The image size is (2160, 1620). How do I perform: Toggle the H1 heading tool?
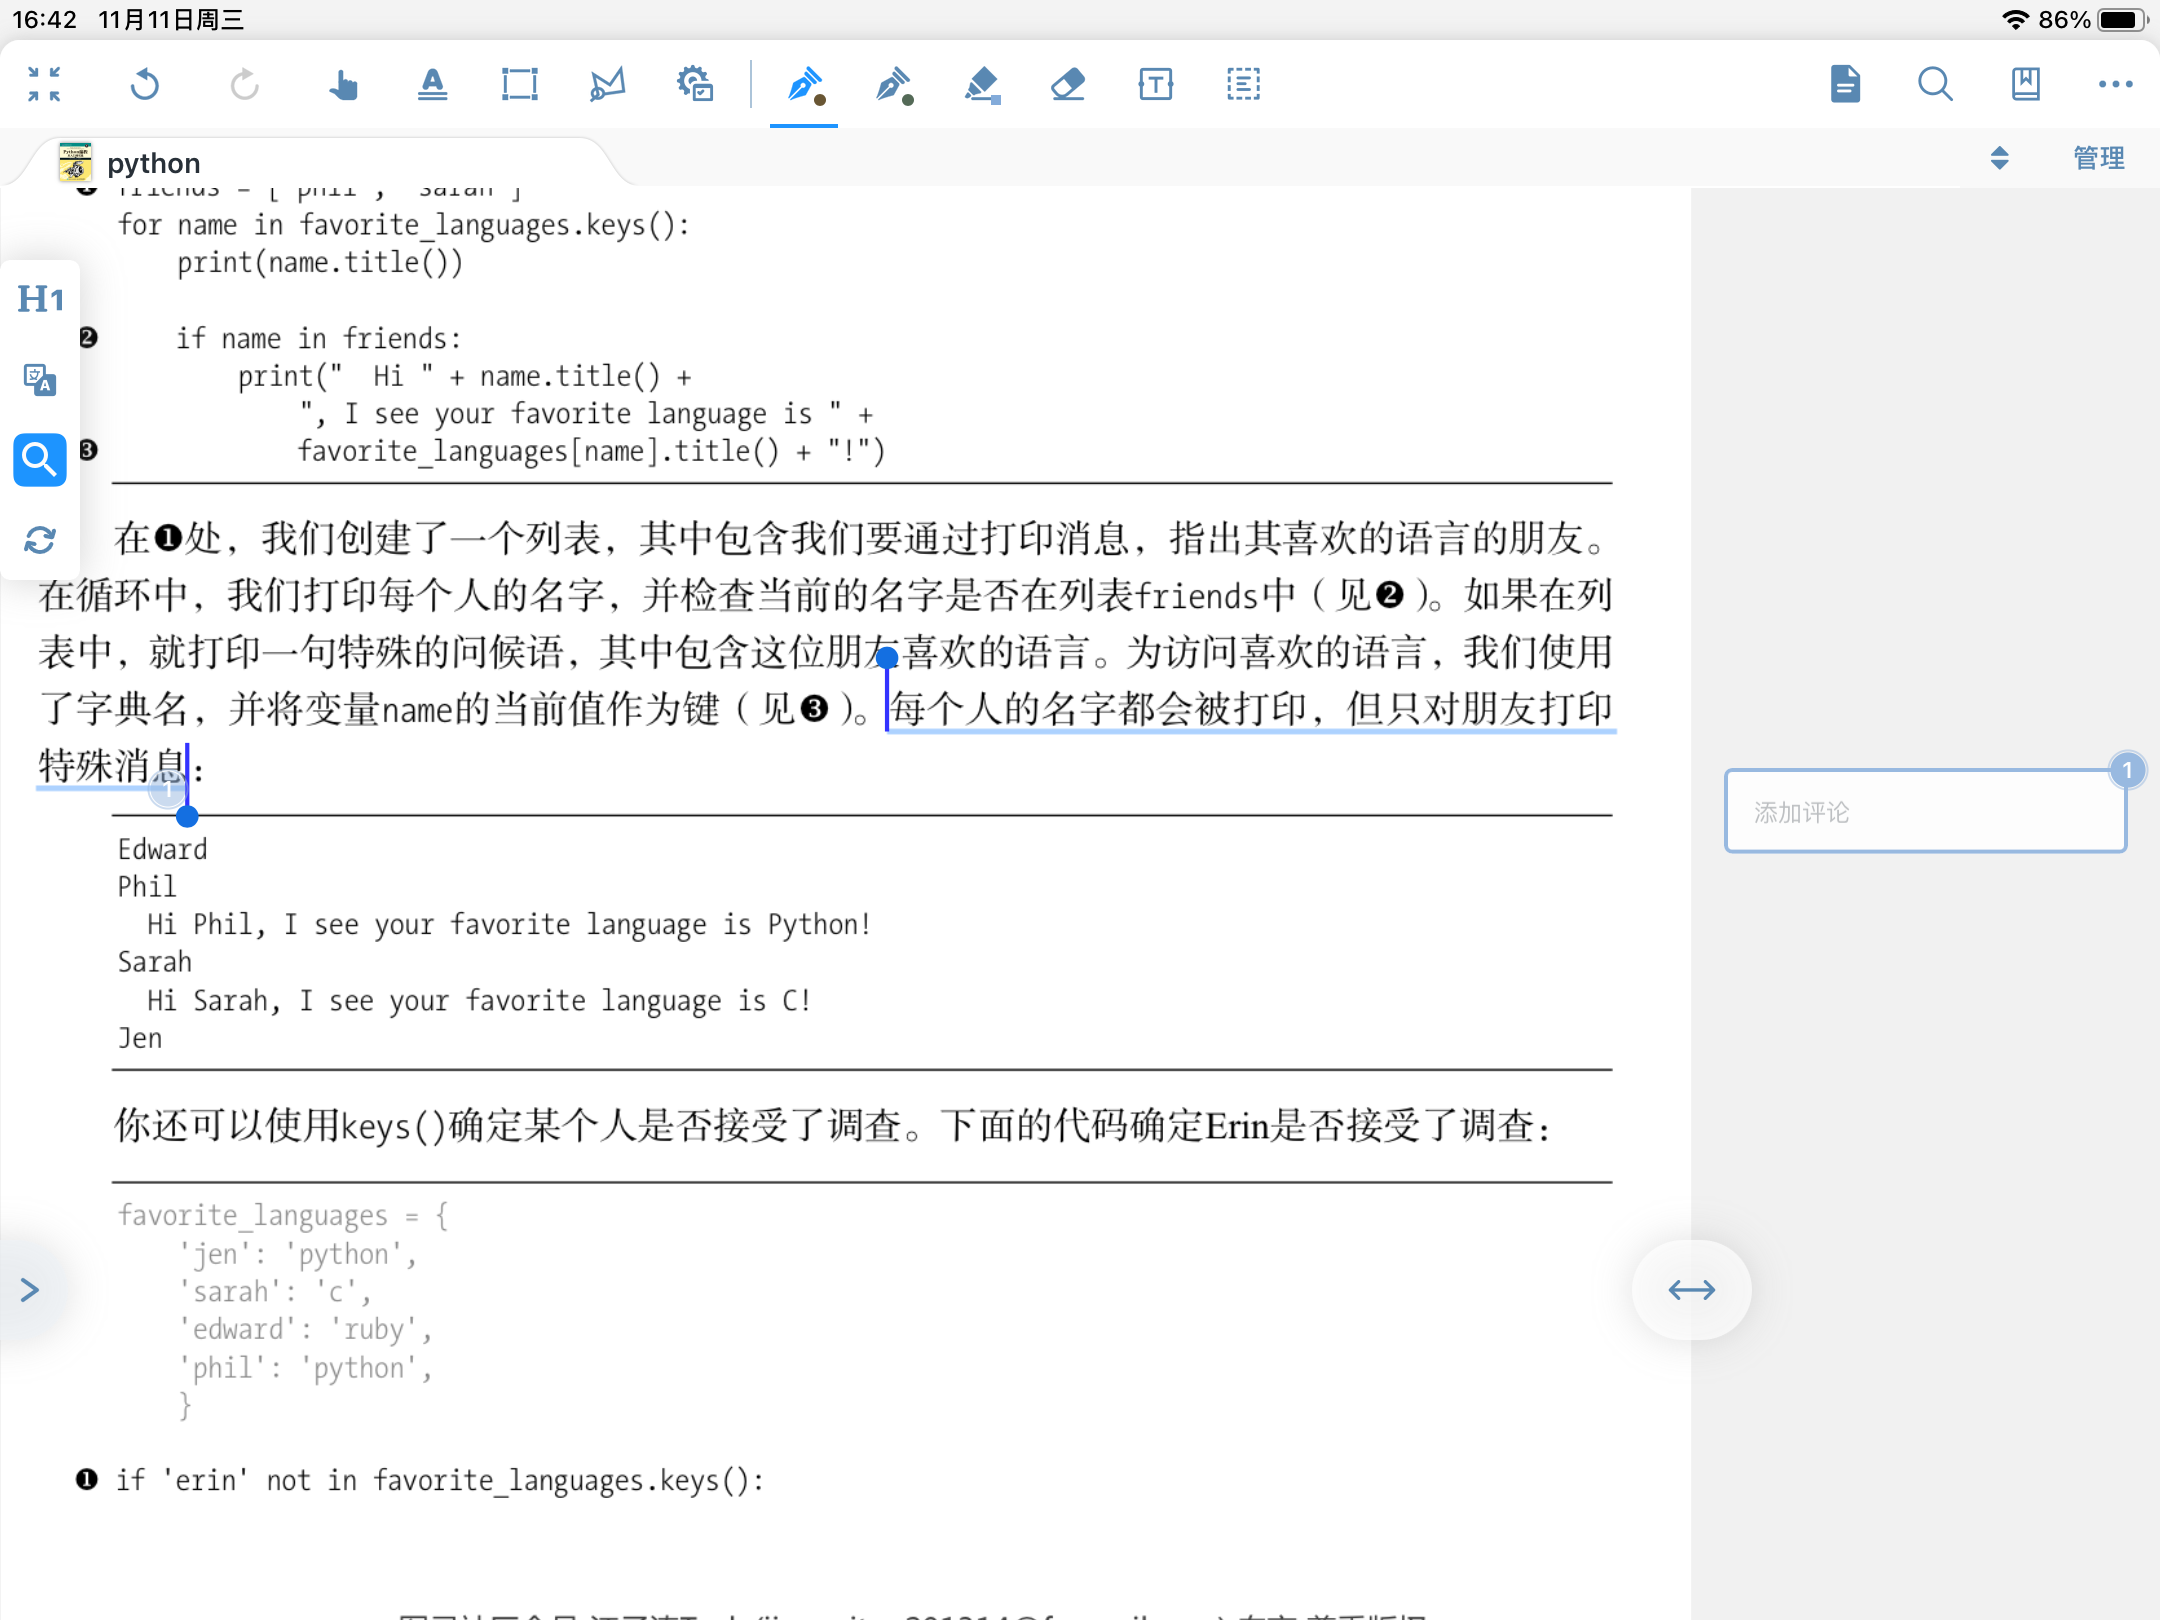click(x=41, y=299)
